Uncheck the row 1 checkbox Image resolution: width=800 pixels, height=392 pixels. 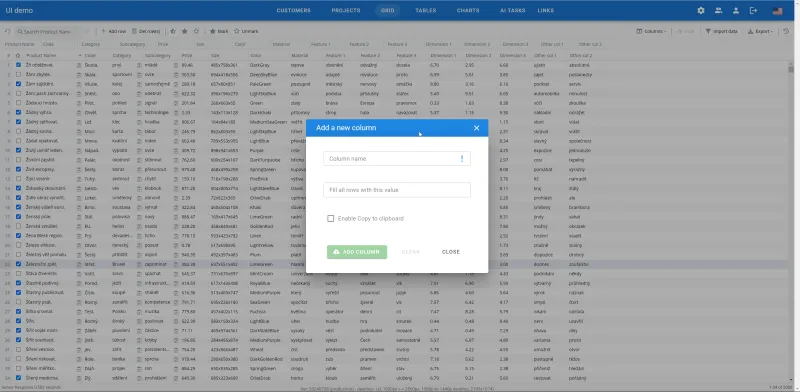coord(18,65)
